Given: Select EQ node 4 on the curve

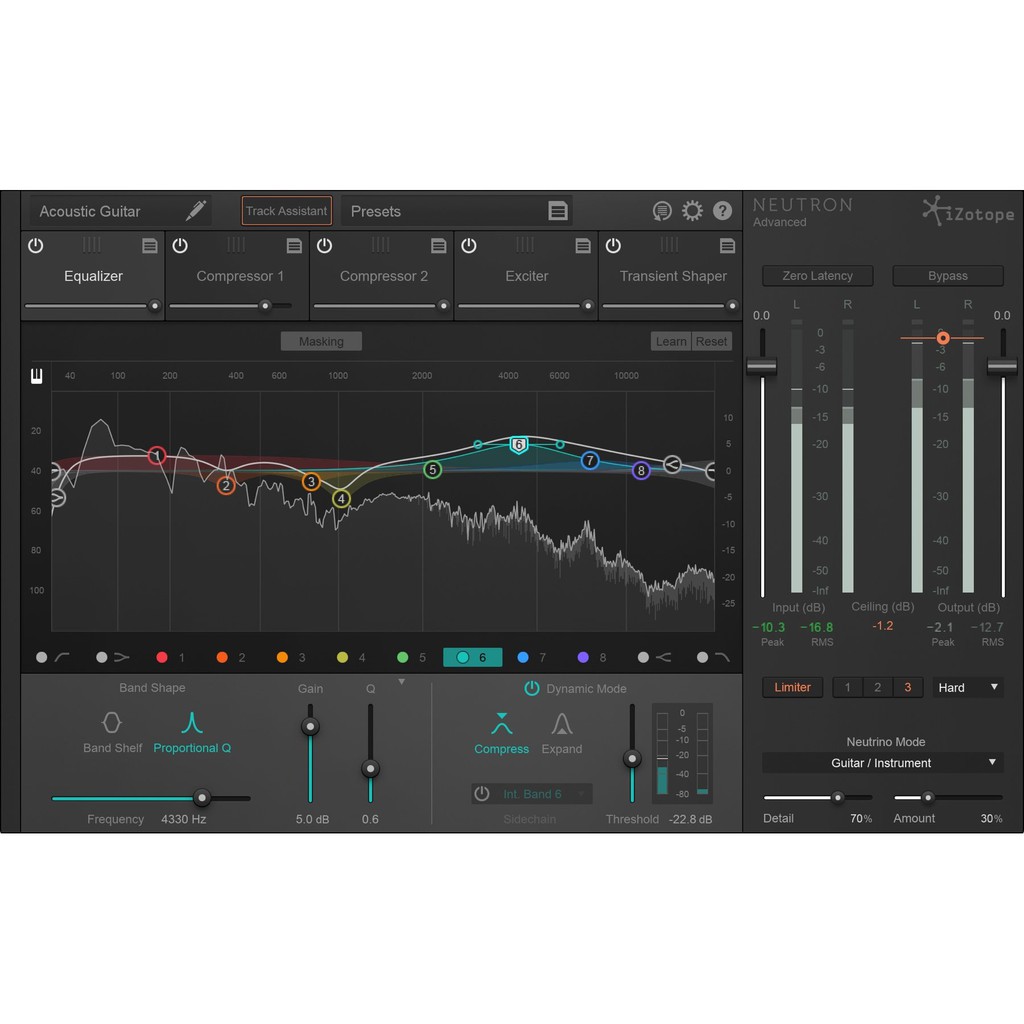Looking at the screenshot, I should point(341,499).
